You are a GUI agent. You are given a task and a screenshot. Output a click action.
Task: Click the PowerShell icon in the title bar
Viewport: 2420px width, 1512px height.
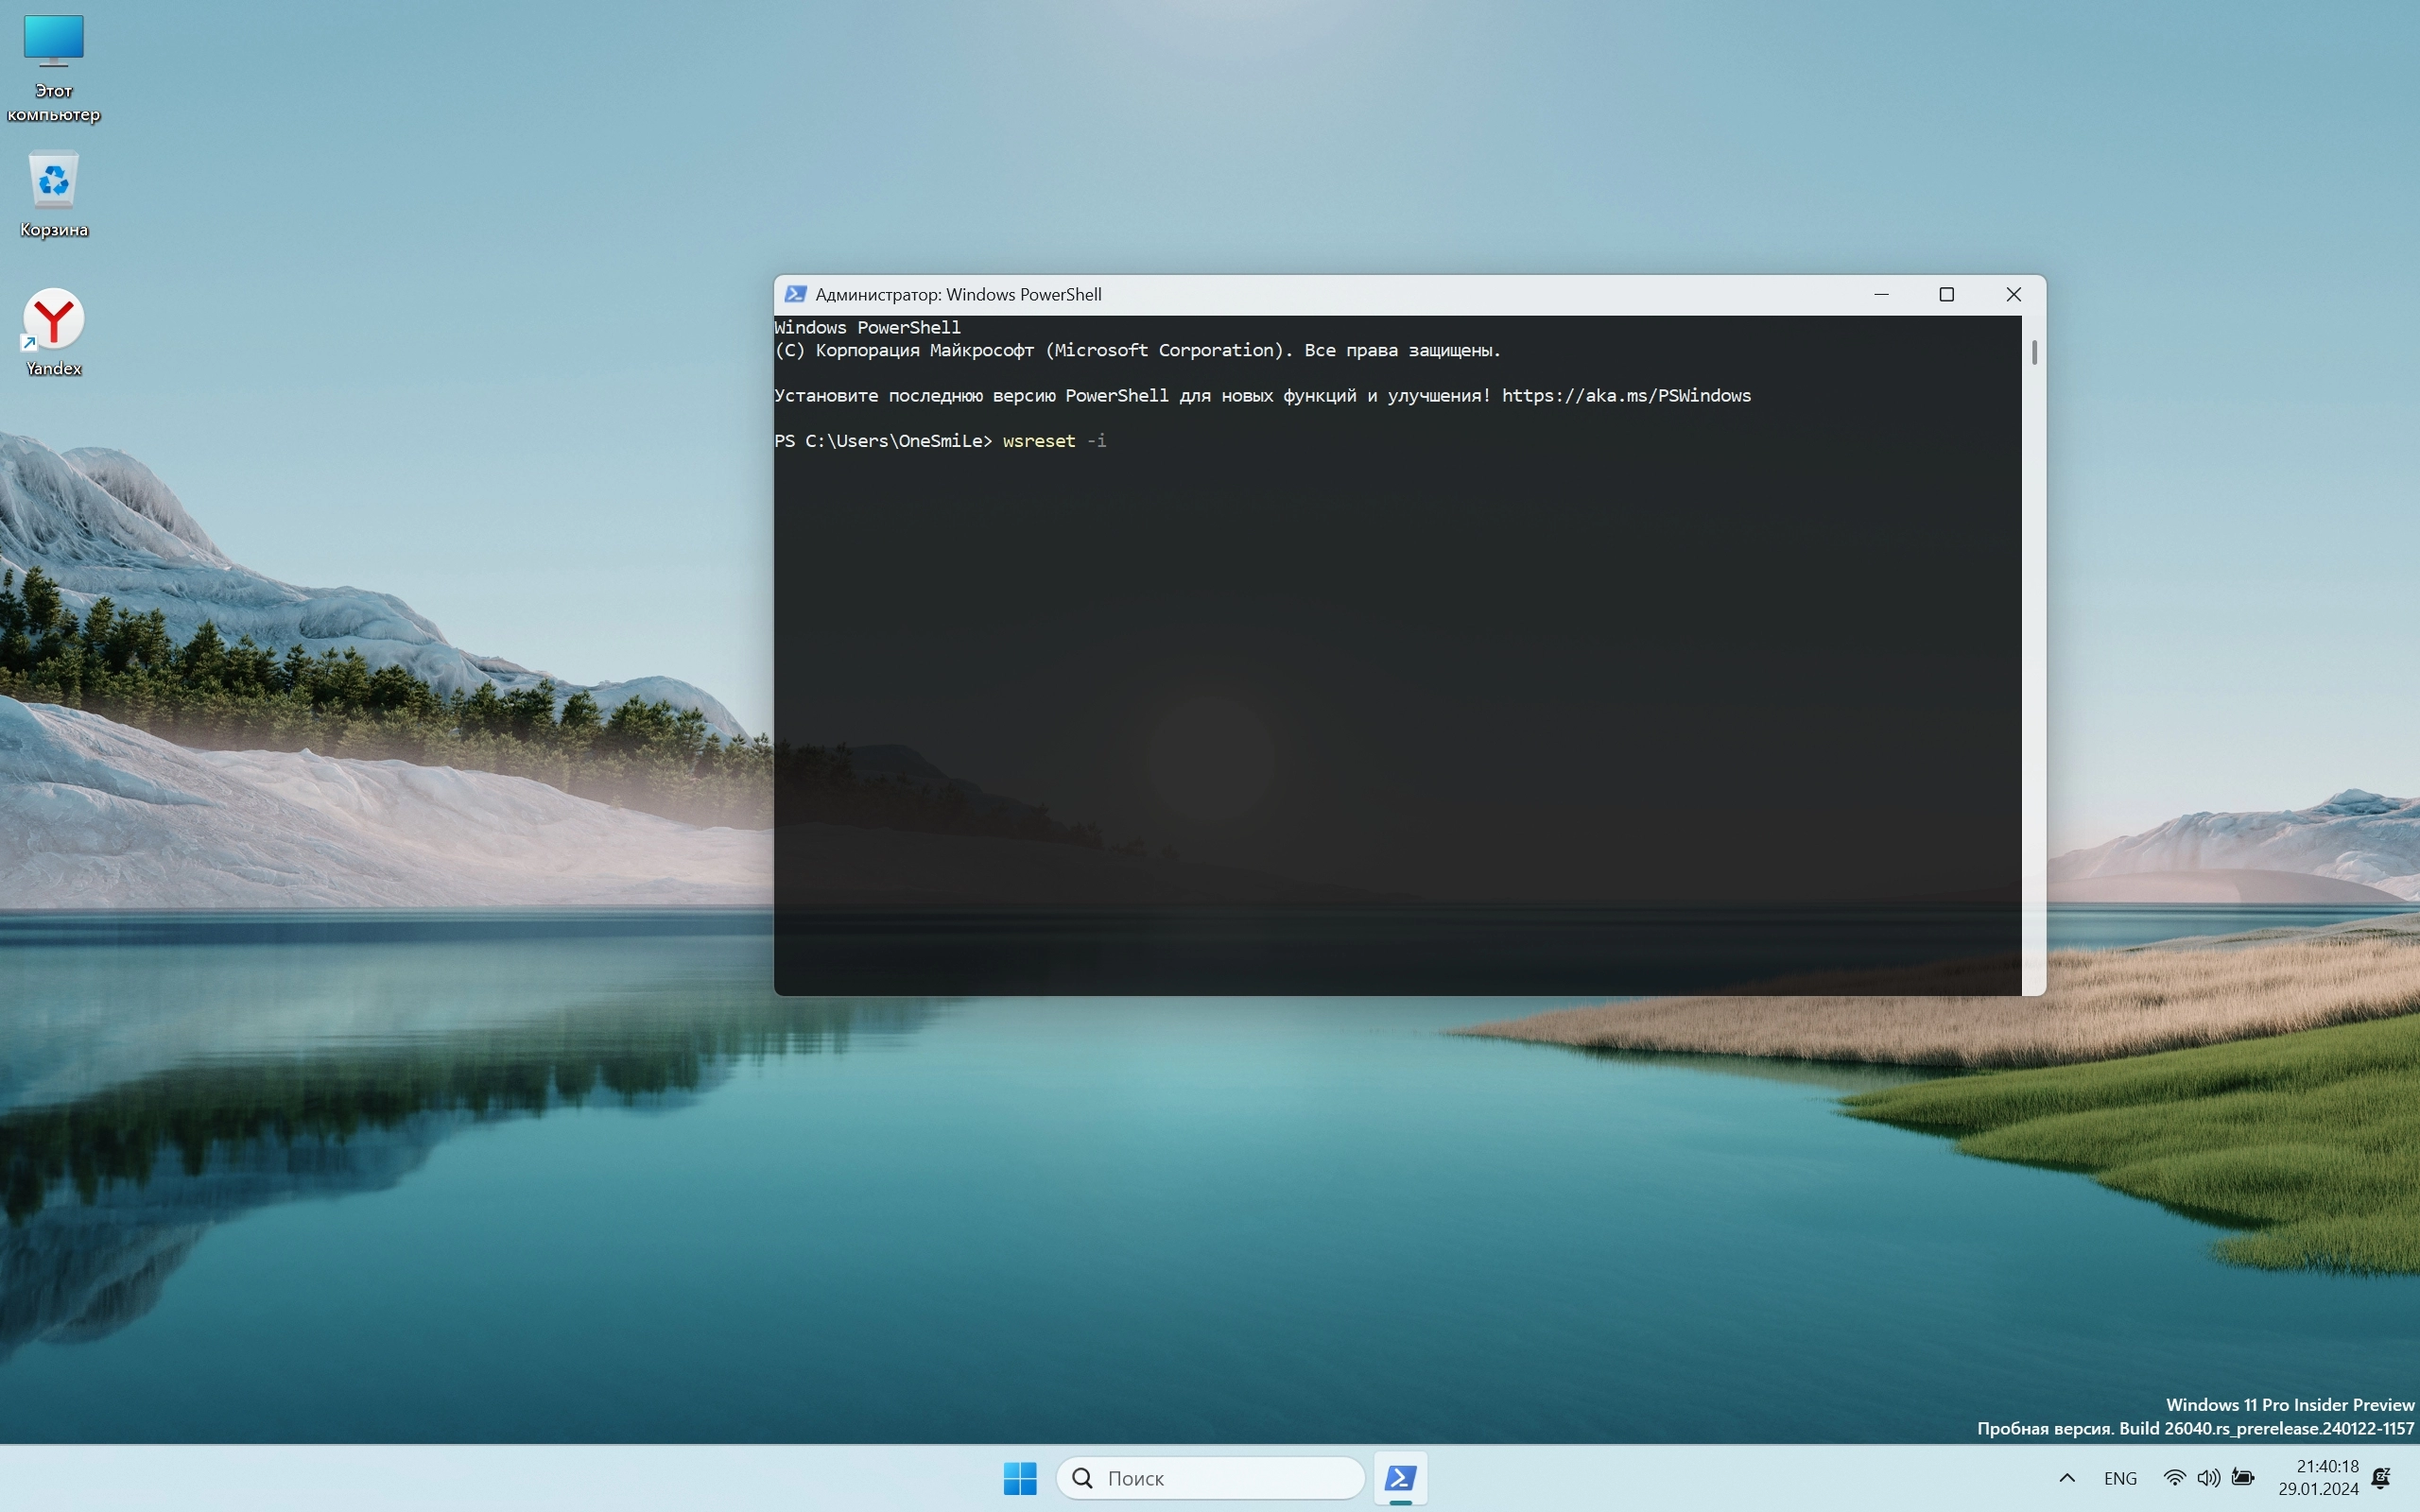795,294
